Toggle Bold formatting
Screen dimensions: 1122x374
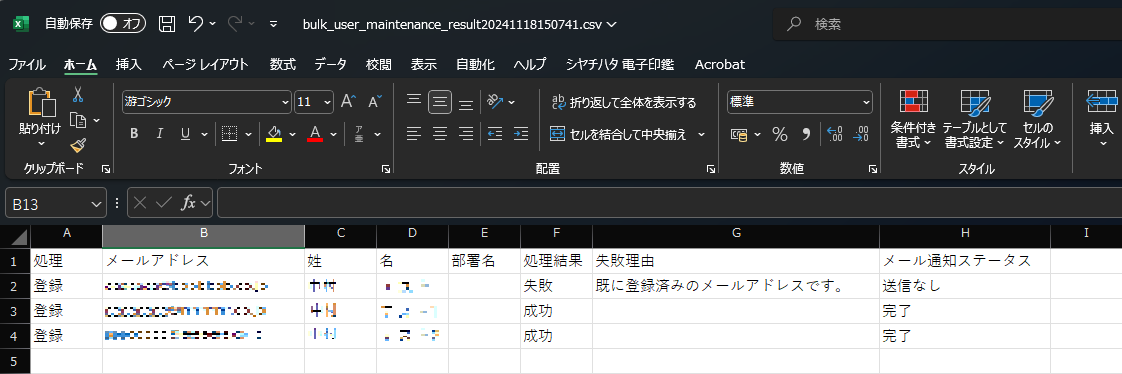click(134, 133)
